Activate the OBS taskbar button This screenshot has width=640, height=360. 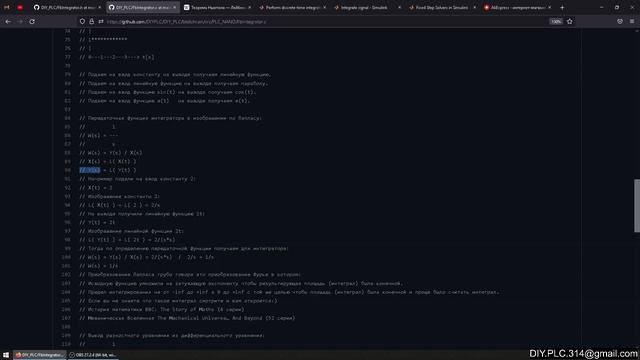tap(93, 355)
